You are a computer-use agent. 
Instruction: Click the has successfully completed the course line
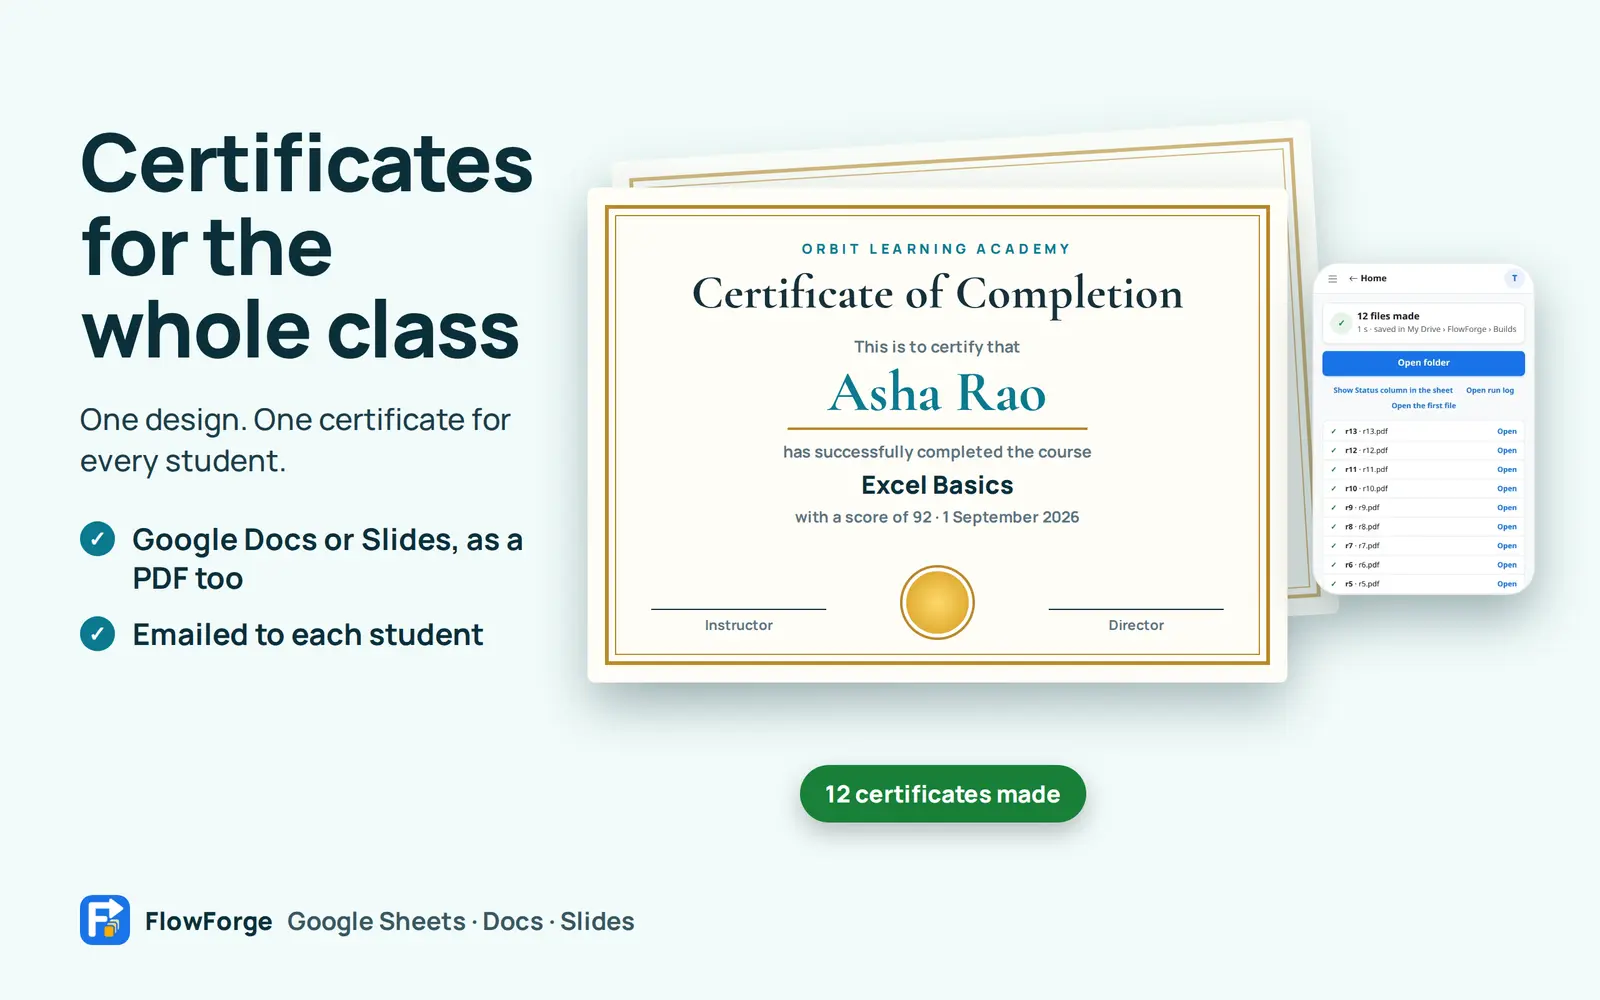pyautogui.click(x=937, y=452)
